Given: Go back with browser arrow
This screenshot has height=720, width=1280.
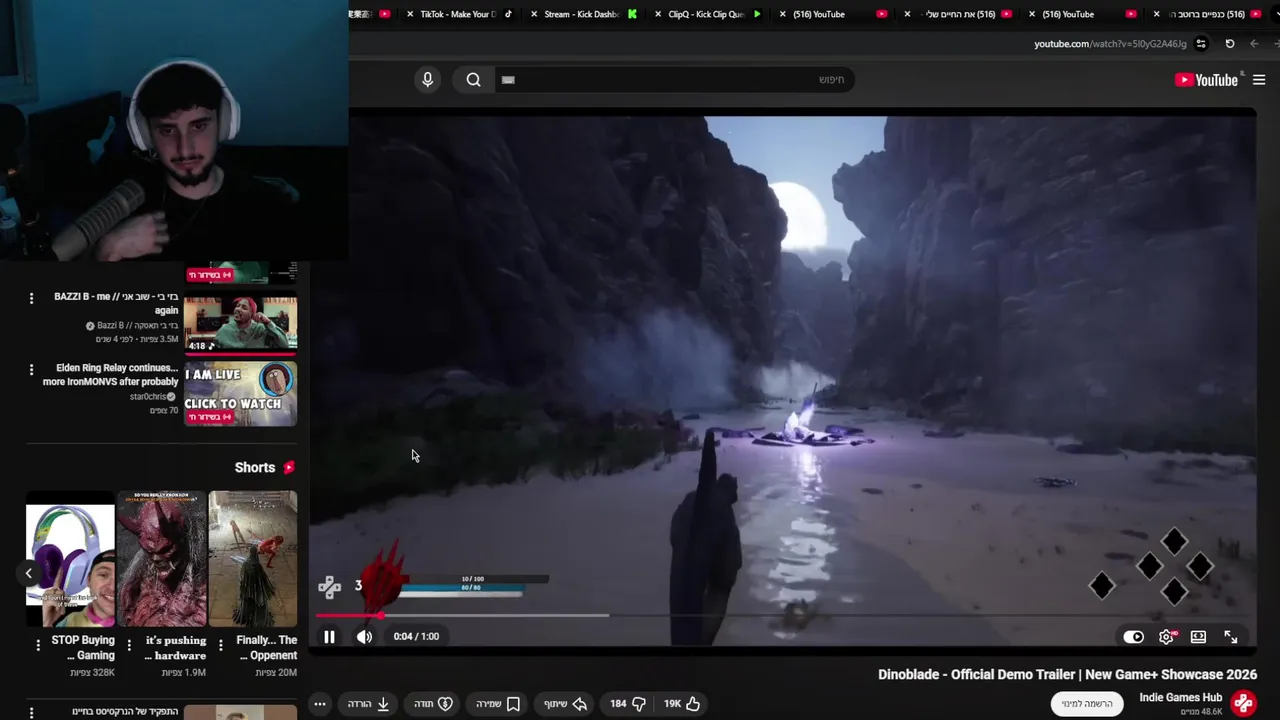Looking at the screenshot, I should [x=1254, y=44].
